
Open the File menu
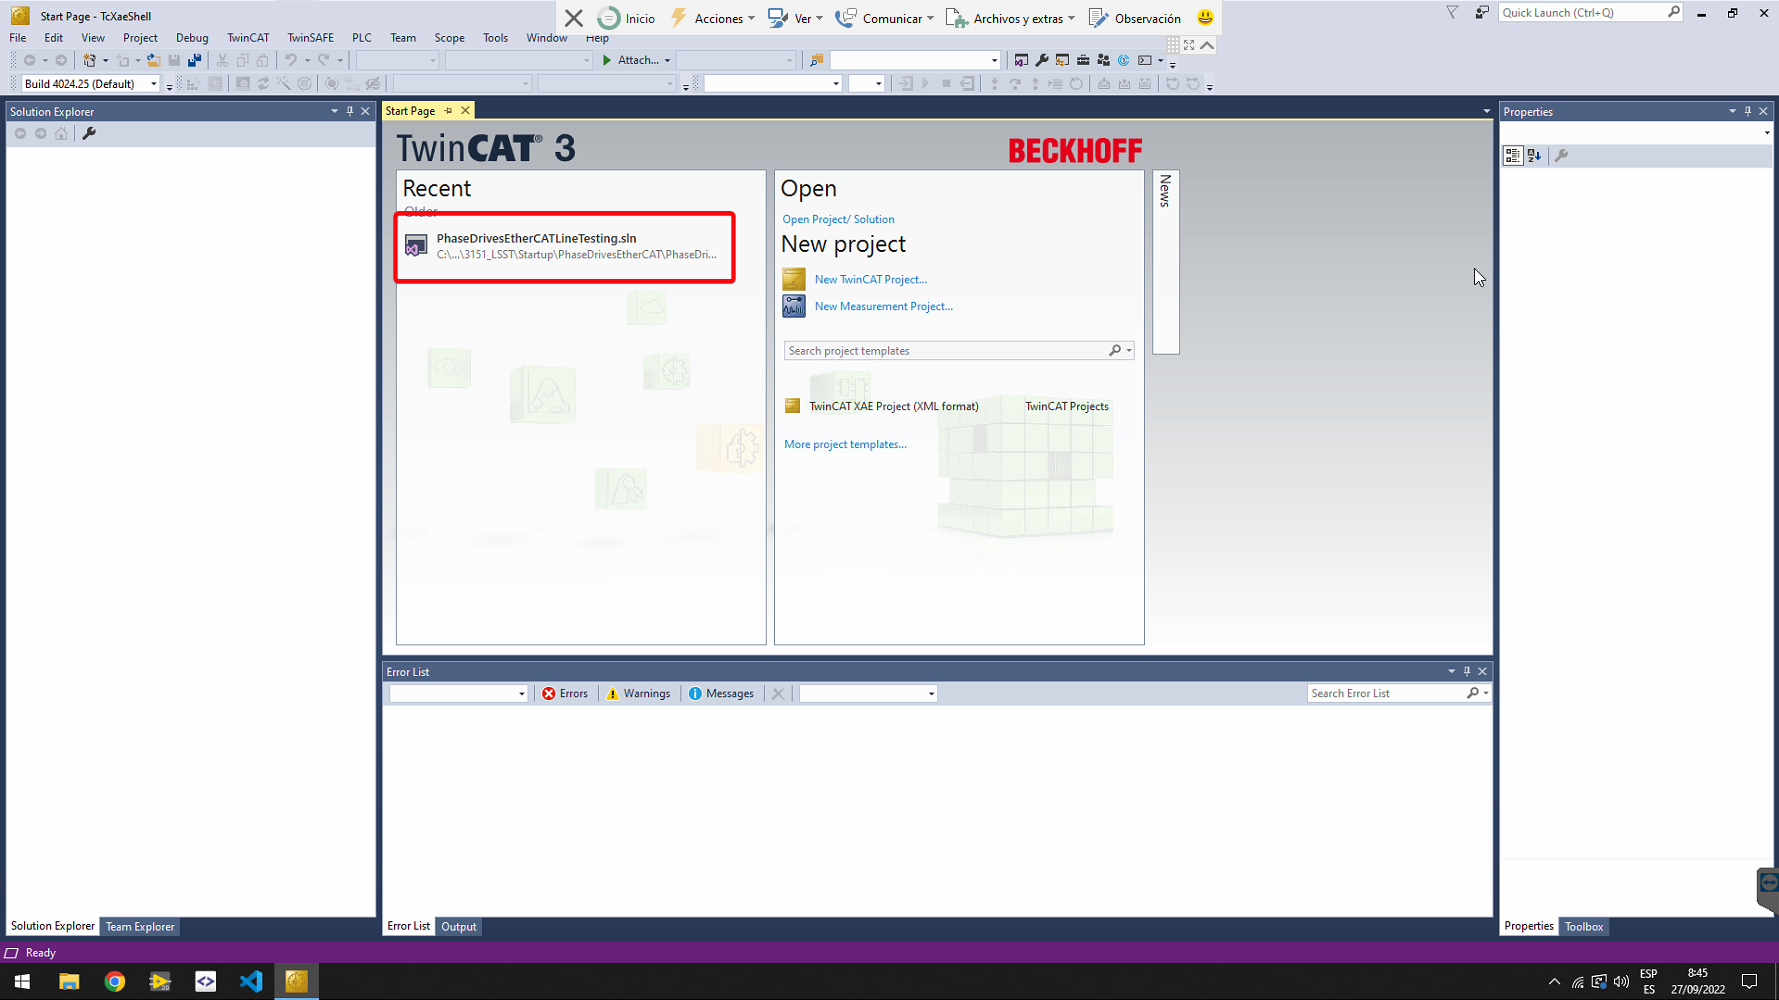click(x=18, y=38)
